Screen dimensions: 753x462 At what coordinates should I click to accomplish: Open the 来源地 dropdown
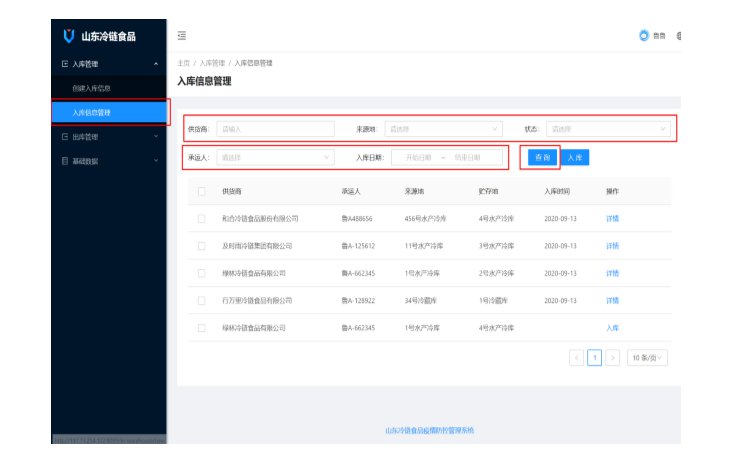[443, 129]
